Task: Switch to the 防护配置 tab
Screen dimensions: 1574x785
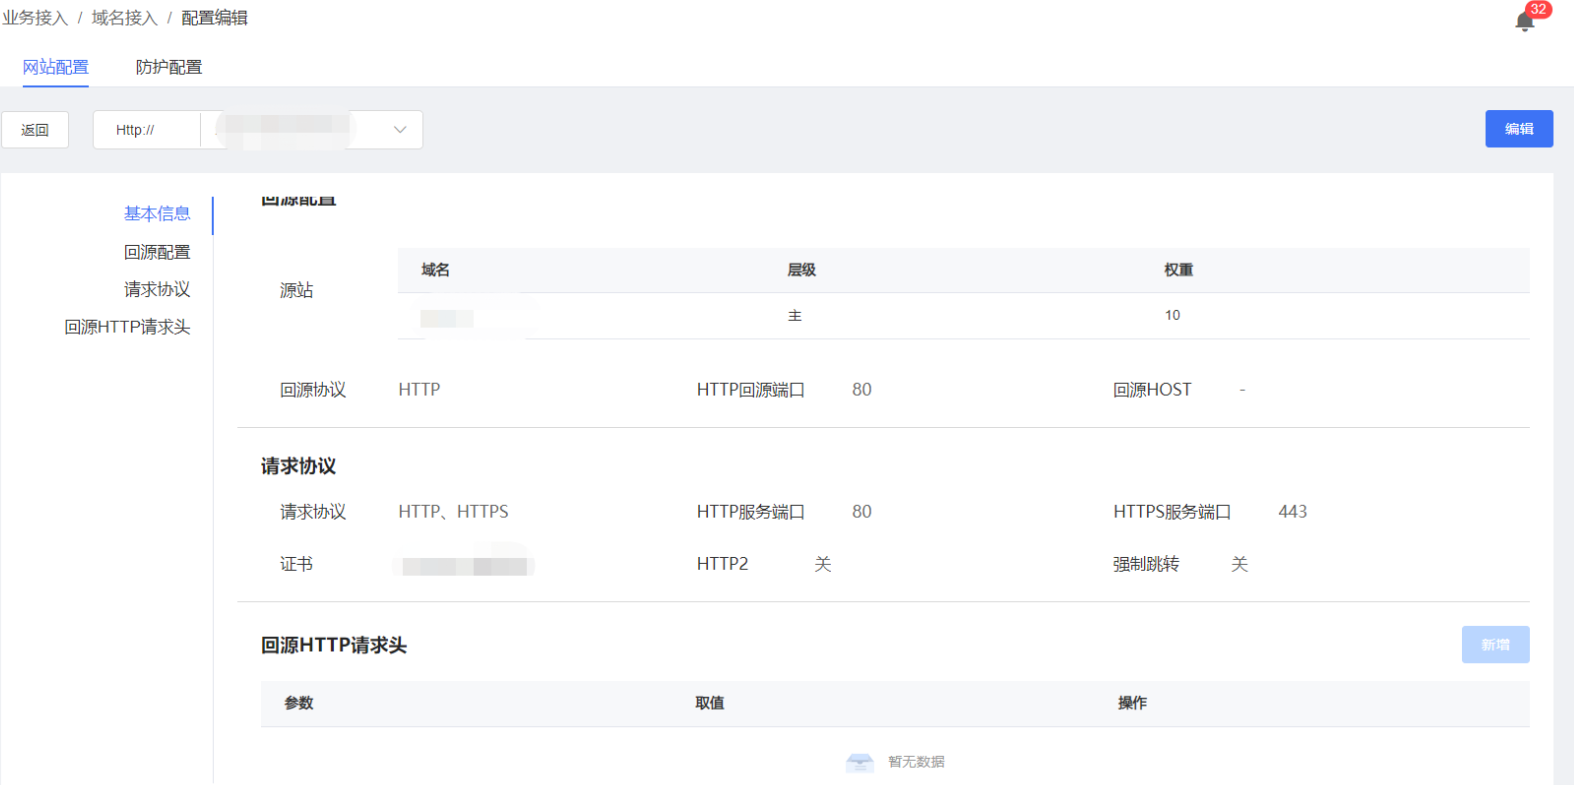Action: point(169,67)
